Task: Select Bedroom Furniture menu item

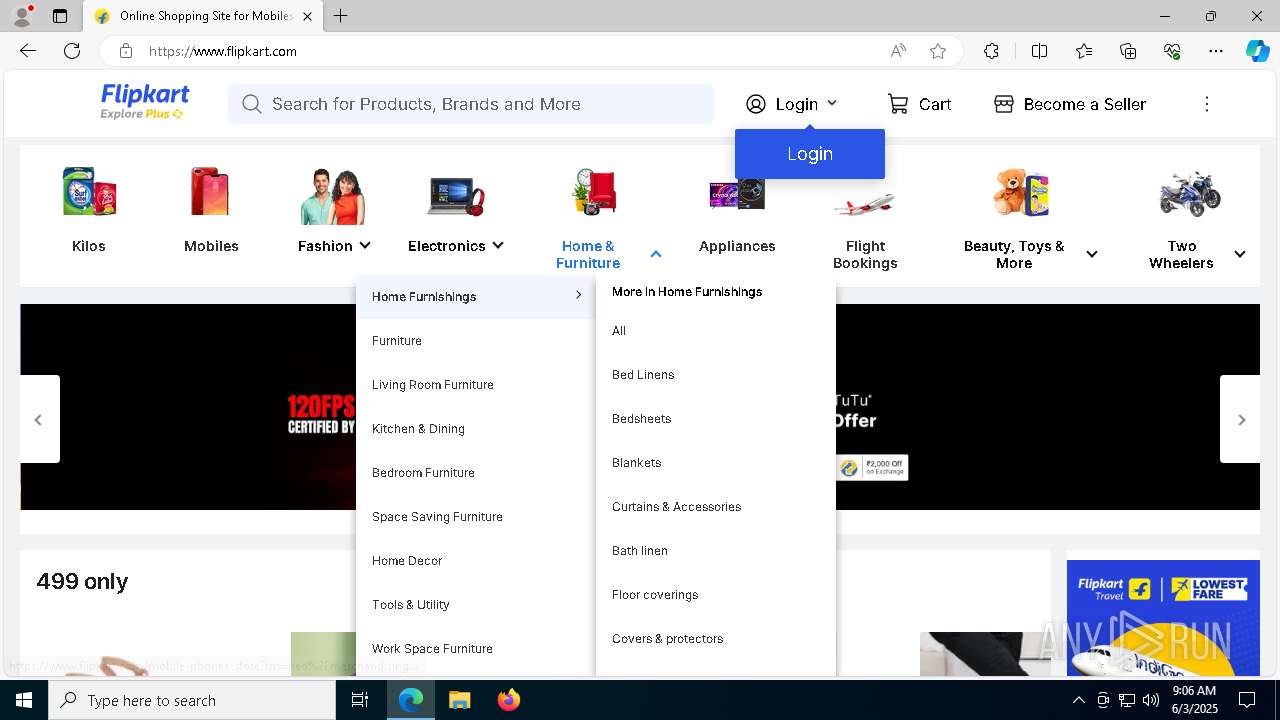Action: pos(423,473)
